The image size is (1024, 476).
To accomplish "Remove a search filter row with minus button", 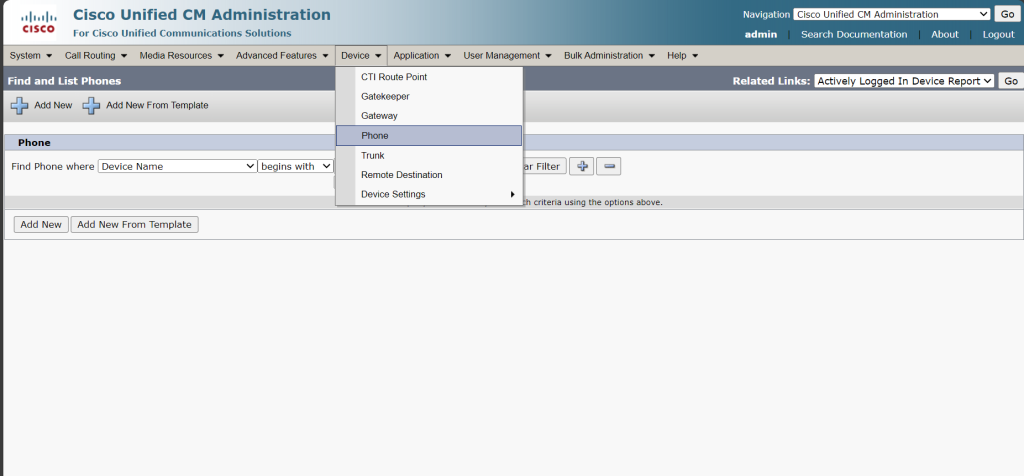I will 609,166.
